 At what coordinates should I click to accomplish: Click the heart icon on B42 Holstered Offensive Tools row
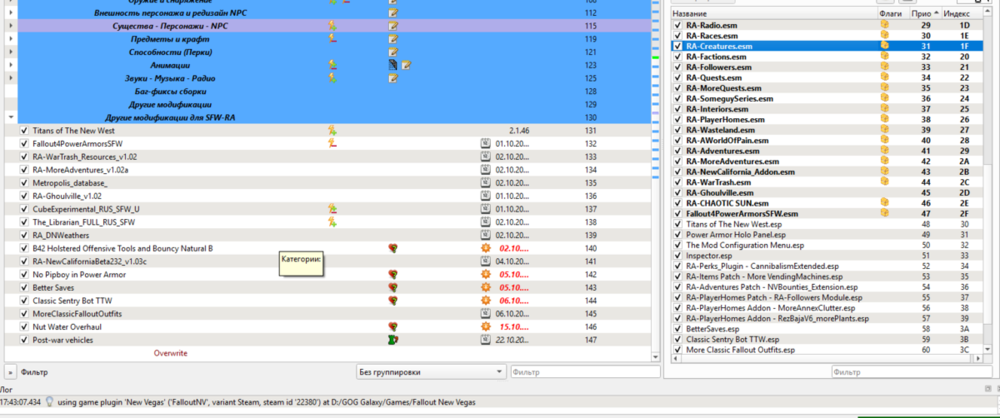coord(393,248)
